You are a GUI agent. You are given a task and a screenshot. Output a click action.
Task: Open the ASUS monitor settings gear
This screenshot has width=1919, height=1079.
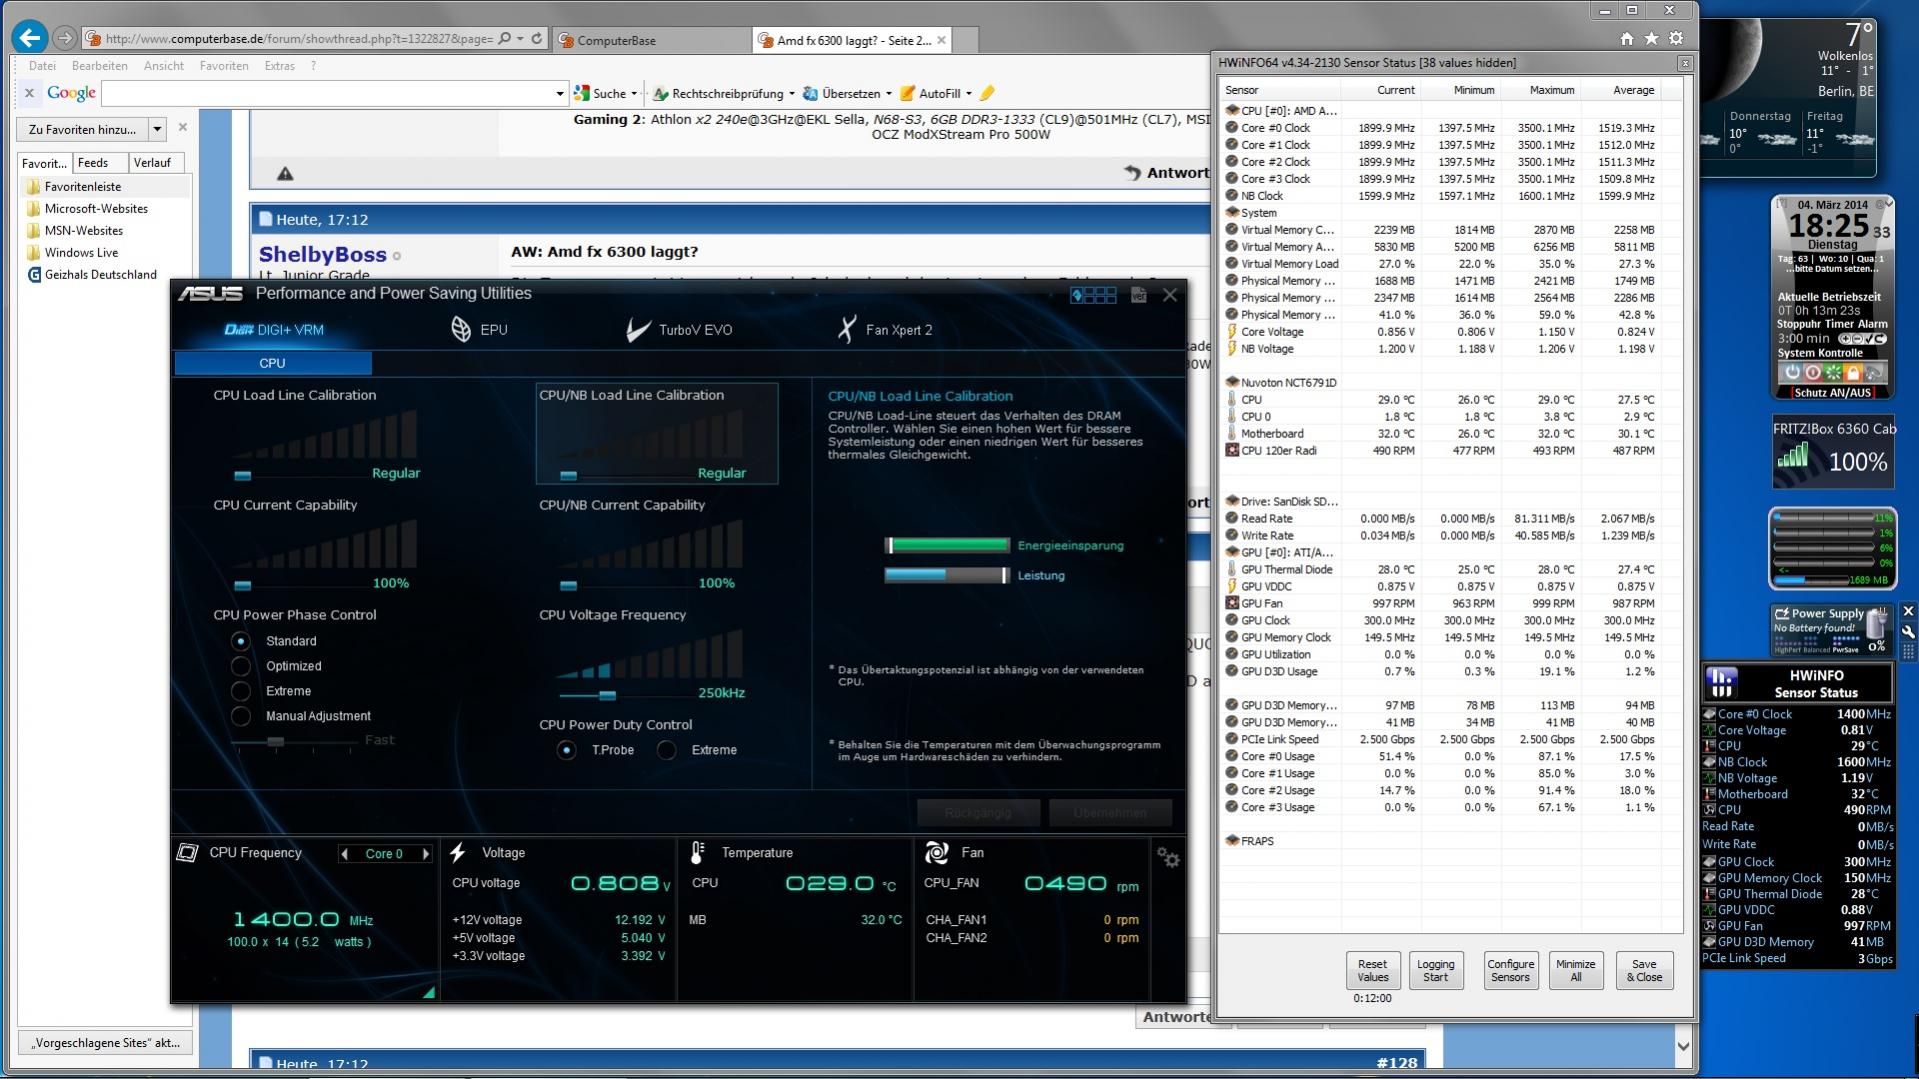click(x=1168, y=857)
